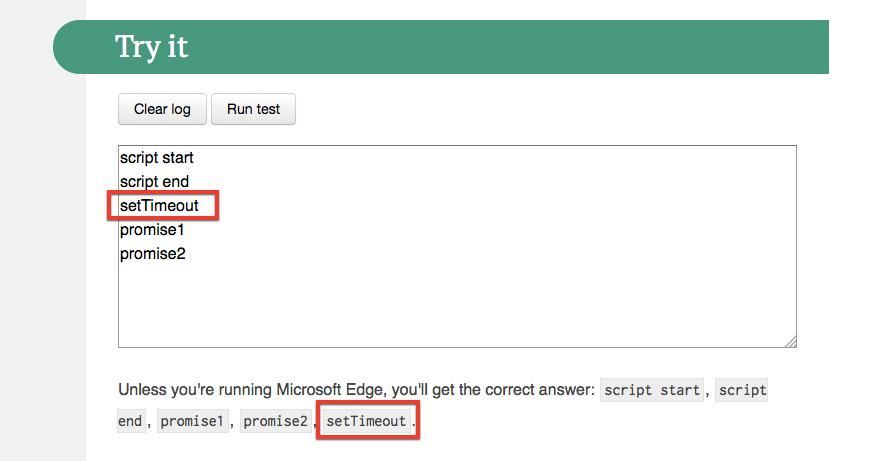Click the promise1 log entry
The height and width of the screenshot is (461, 887).
point(152,230)
